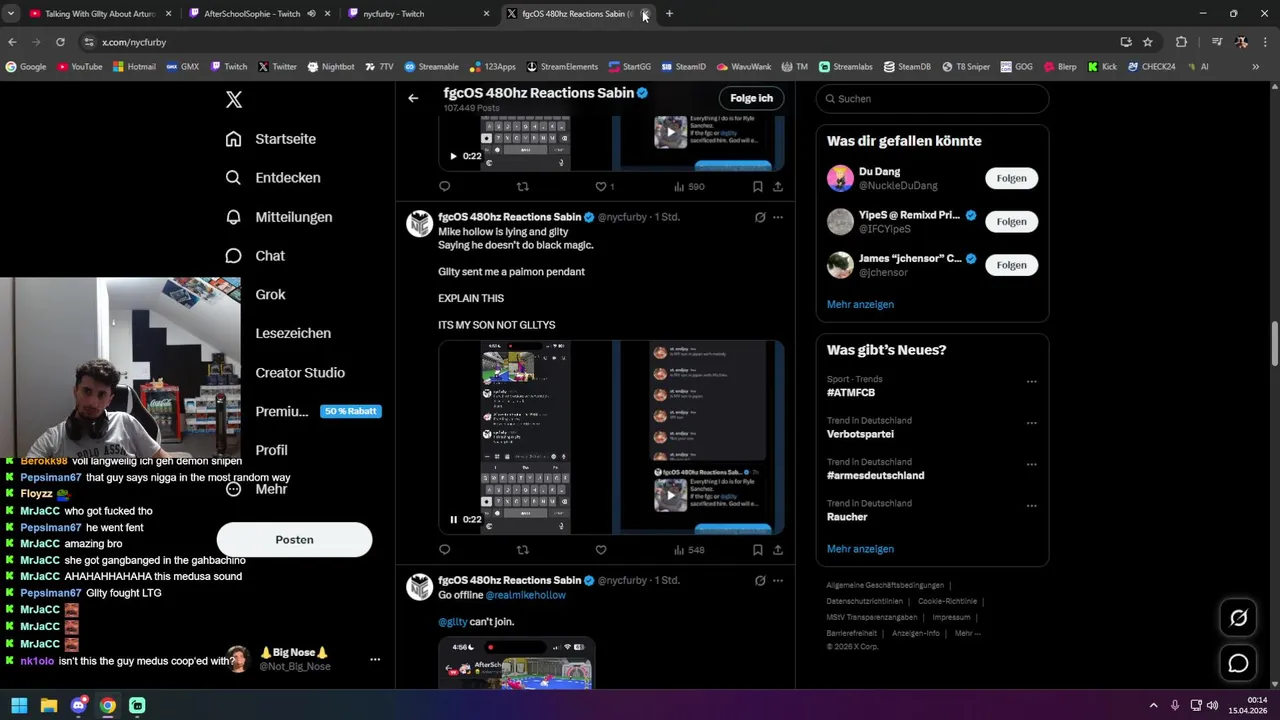Click @realmikehollow mention link
The image size is (1280, 720).
point(526,595)
